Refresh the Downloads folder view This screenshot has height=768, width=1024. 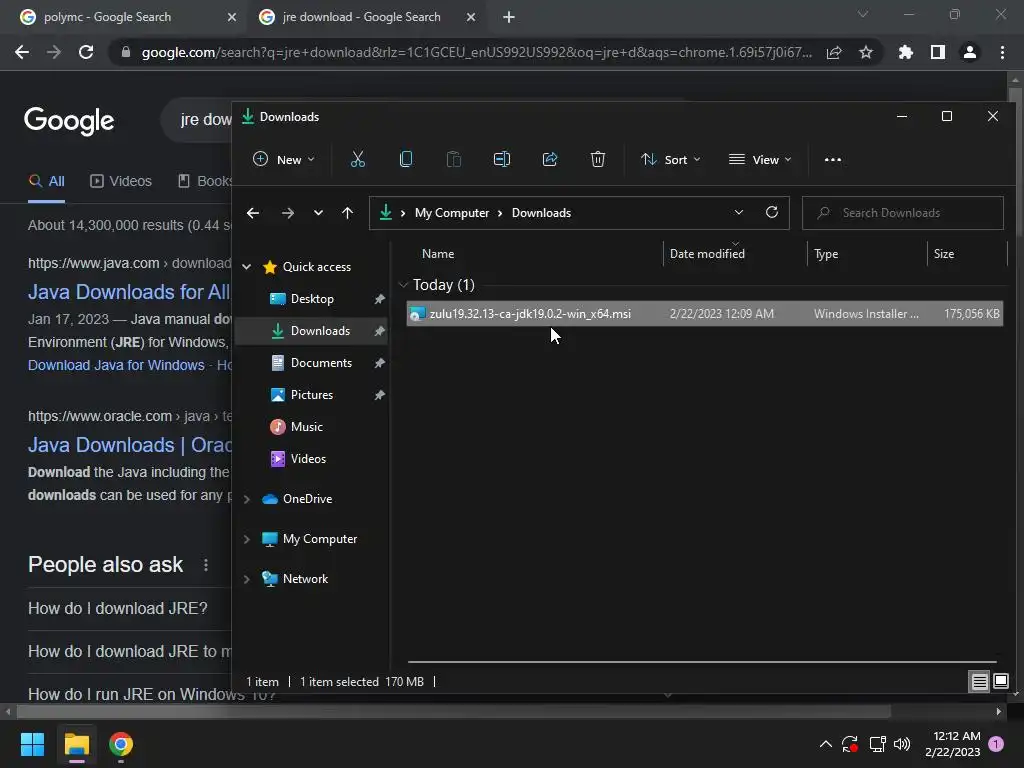click(x=772, y=212)
